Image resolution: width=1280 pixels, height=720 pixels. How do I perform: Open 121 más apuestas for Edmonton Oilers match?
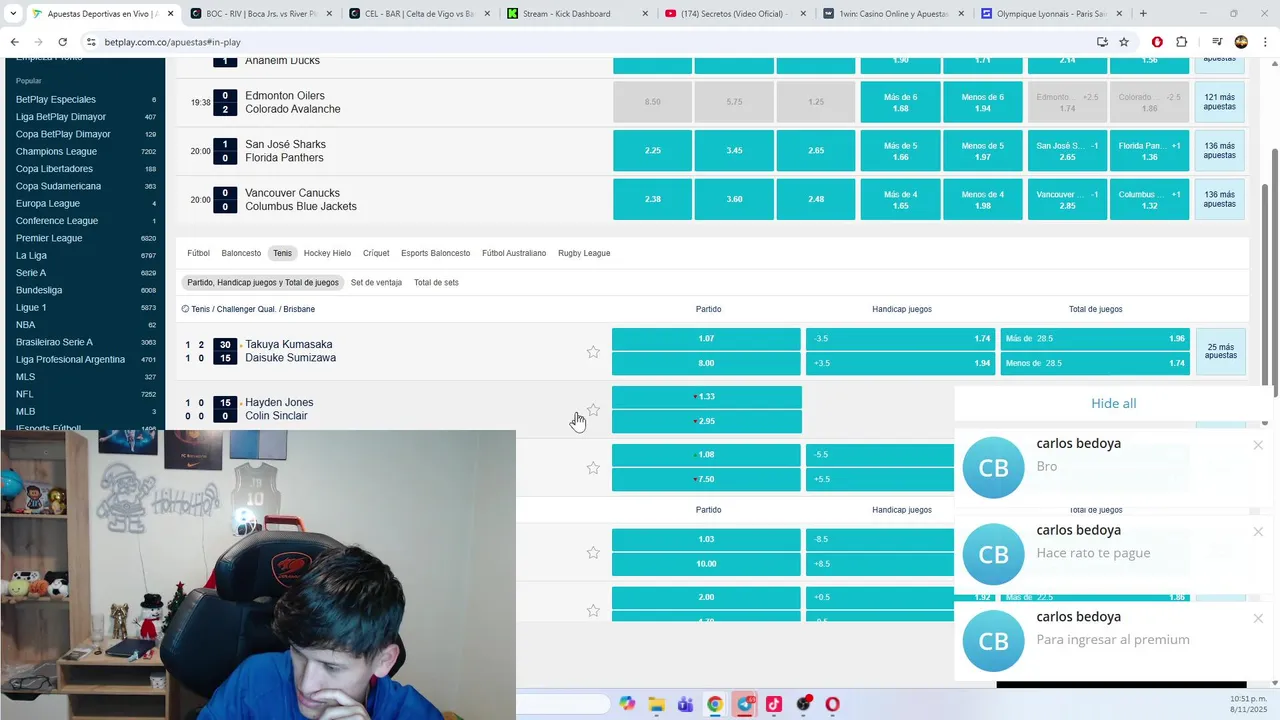point(1220,102)
